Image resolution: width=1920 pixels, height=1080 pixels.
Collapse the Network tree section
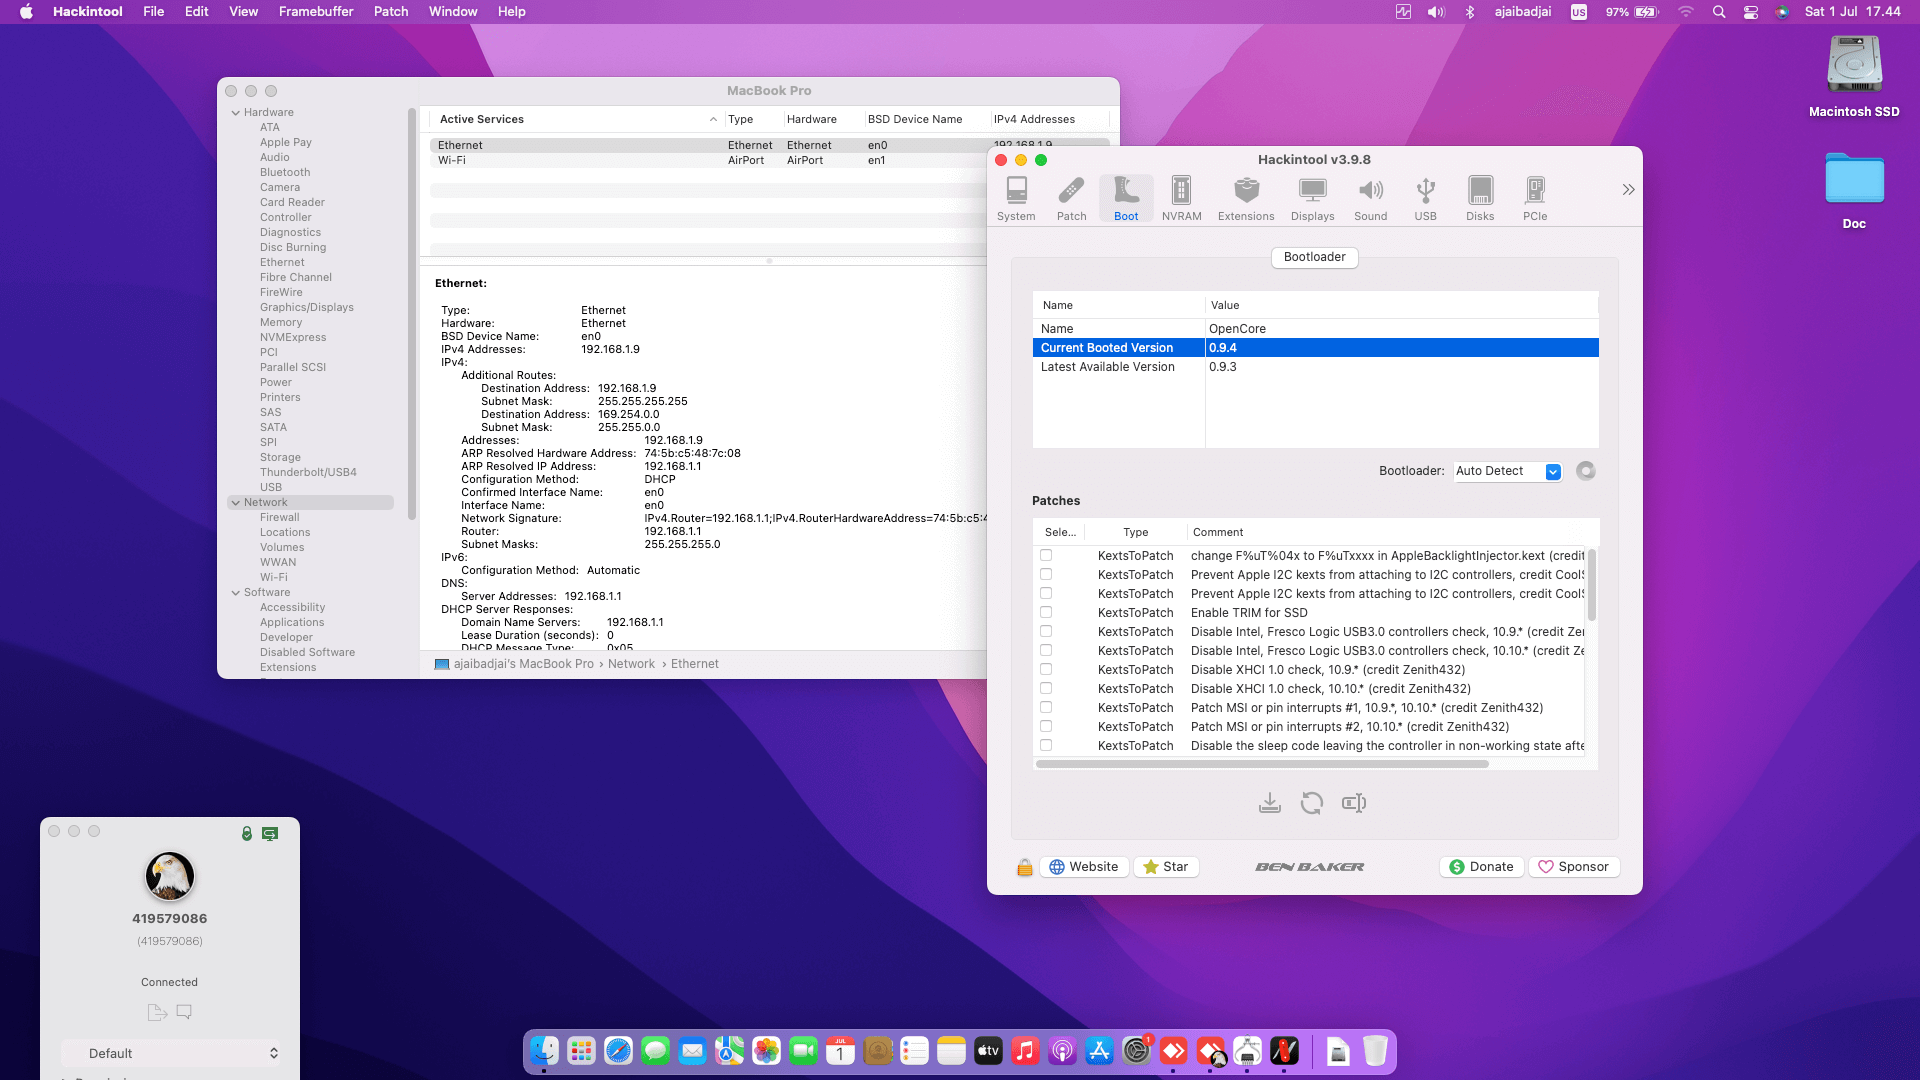(x=235, y=503)
